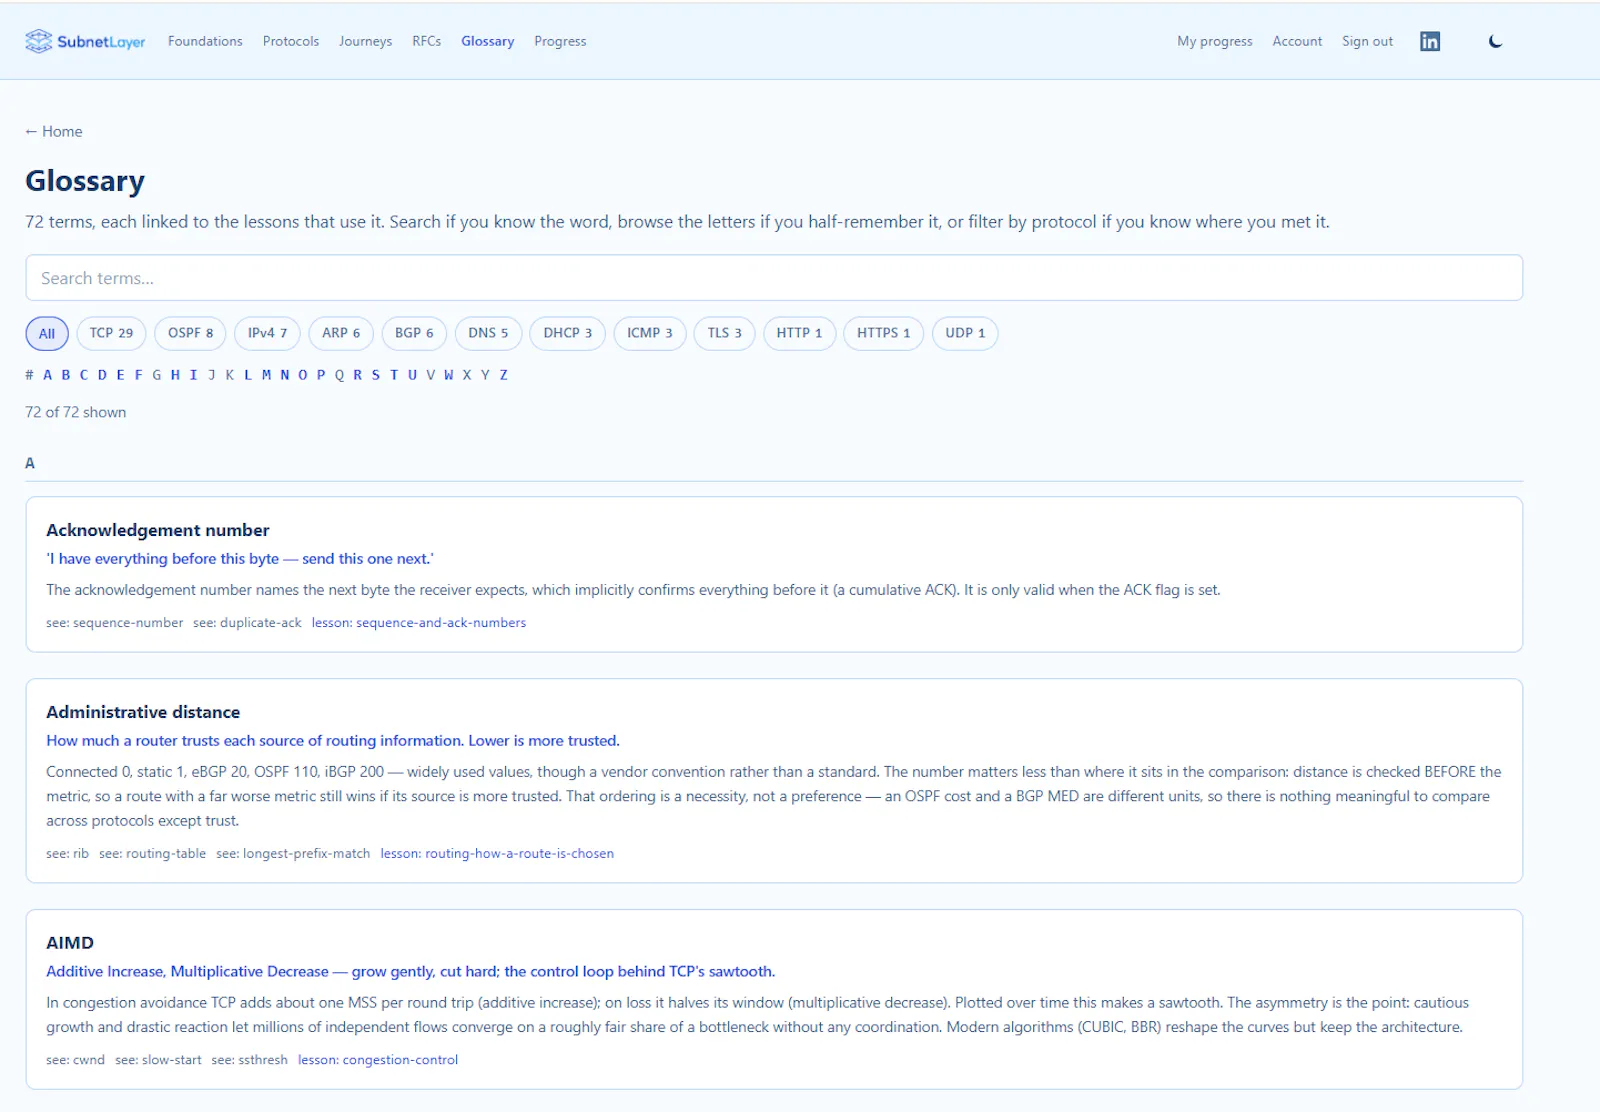Jump to letter L in index

point(248,375)
